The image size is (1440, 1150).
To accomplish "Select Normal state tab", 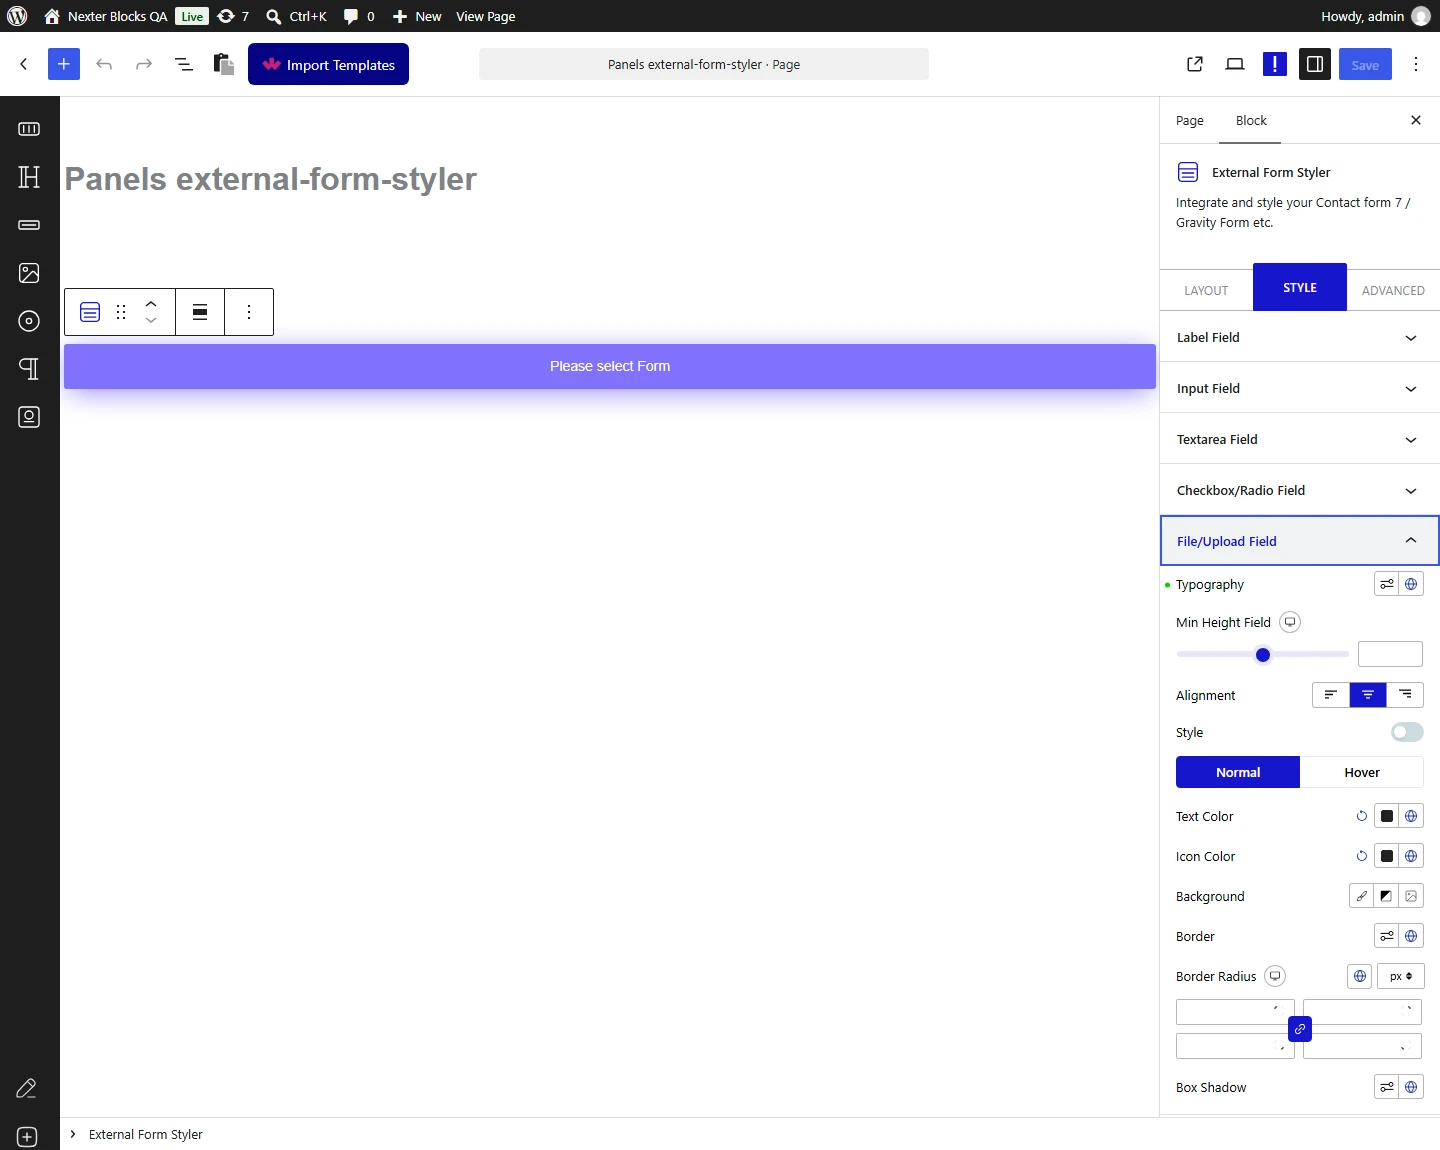I will tap(1238, 772).
